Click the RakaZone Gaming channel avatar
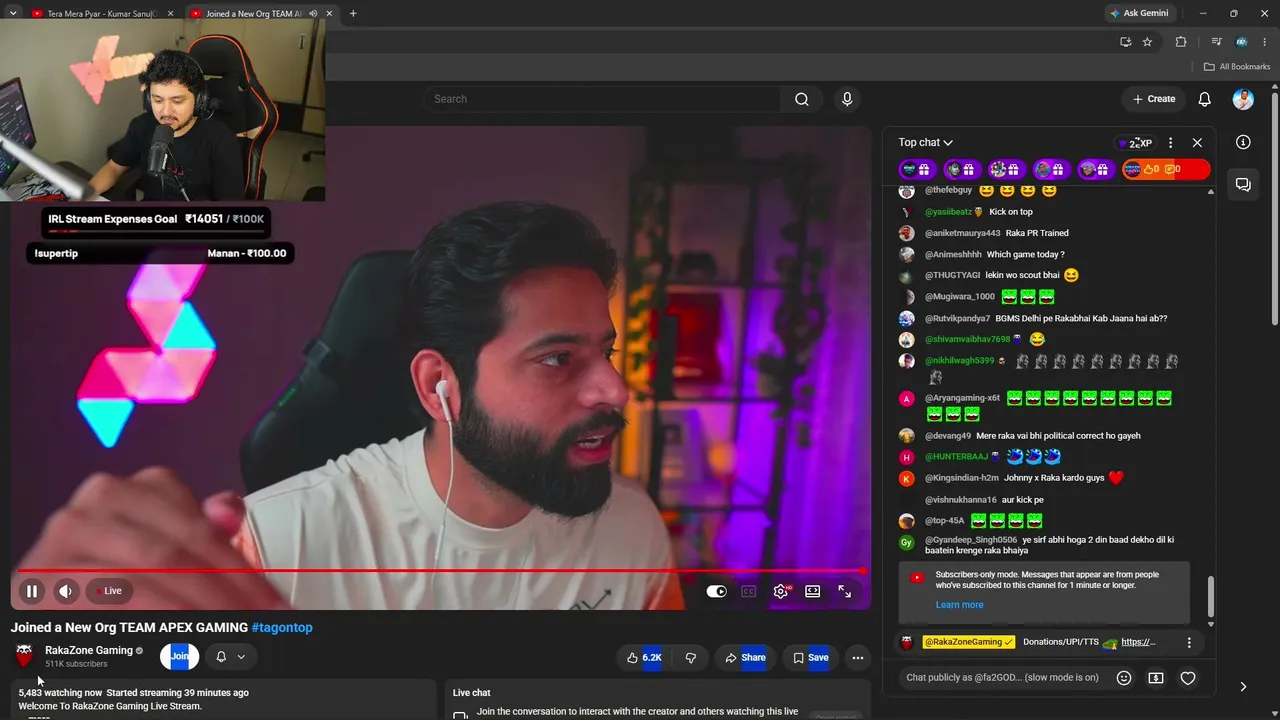This screenshot has height=720, width=1280. 24,656
